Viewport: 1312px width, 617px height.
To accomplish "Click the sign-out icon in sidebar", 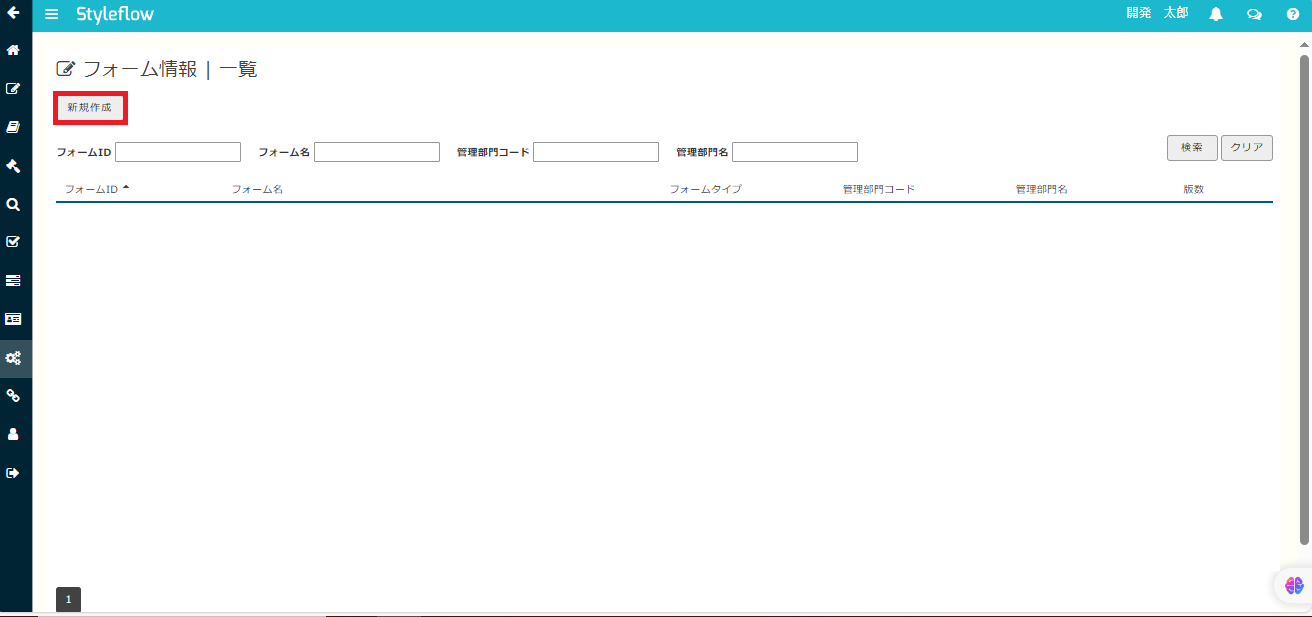I will coord(13,473).
